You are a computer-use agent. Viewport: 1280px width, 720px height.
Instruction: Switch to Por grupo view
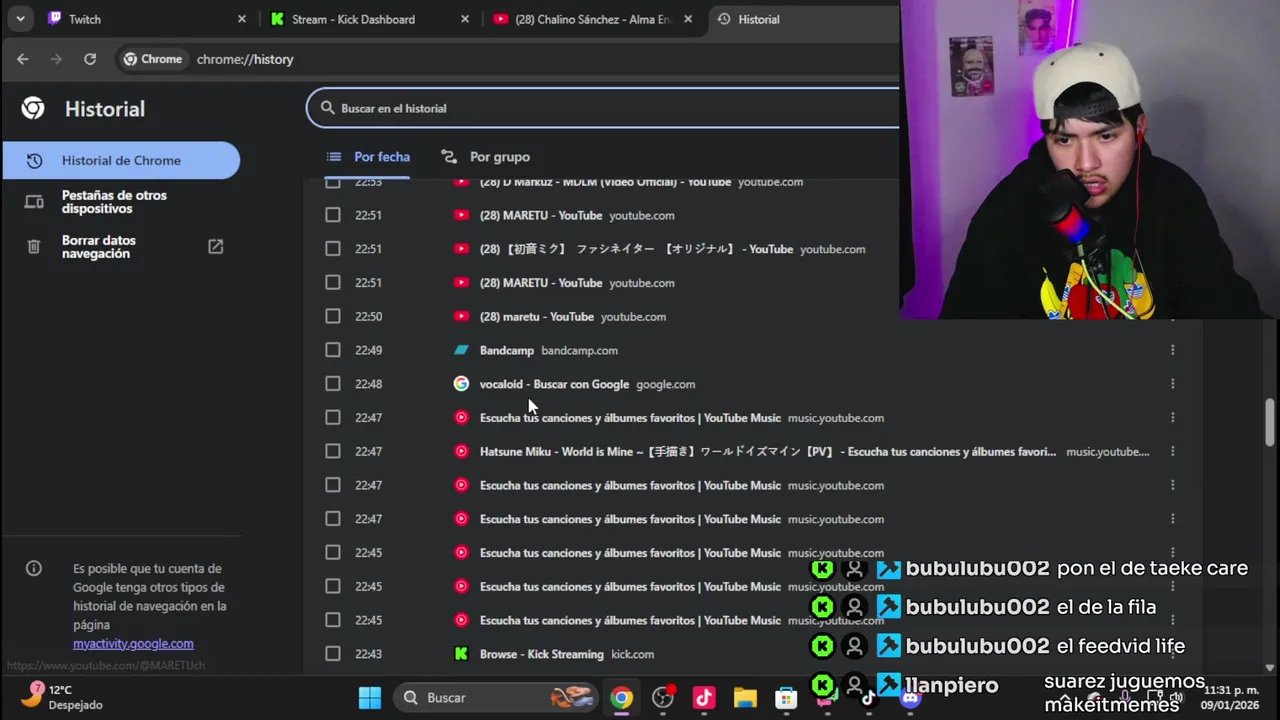coord(486,157)
